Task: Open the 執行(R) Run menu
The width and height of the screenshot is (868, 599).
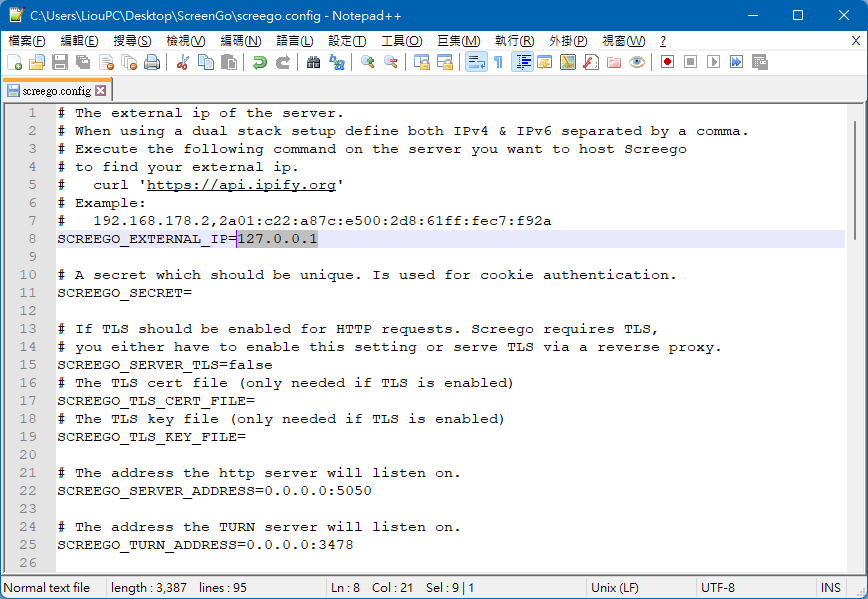Action: coord(515,41)
